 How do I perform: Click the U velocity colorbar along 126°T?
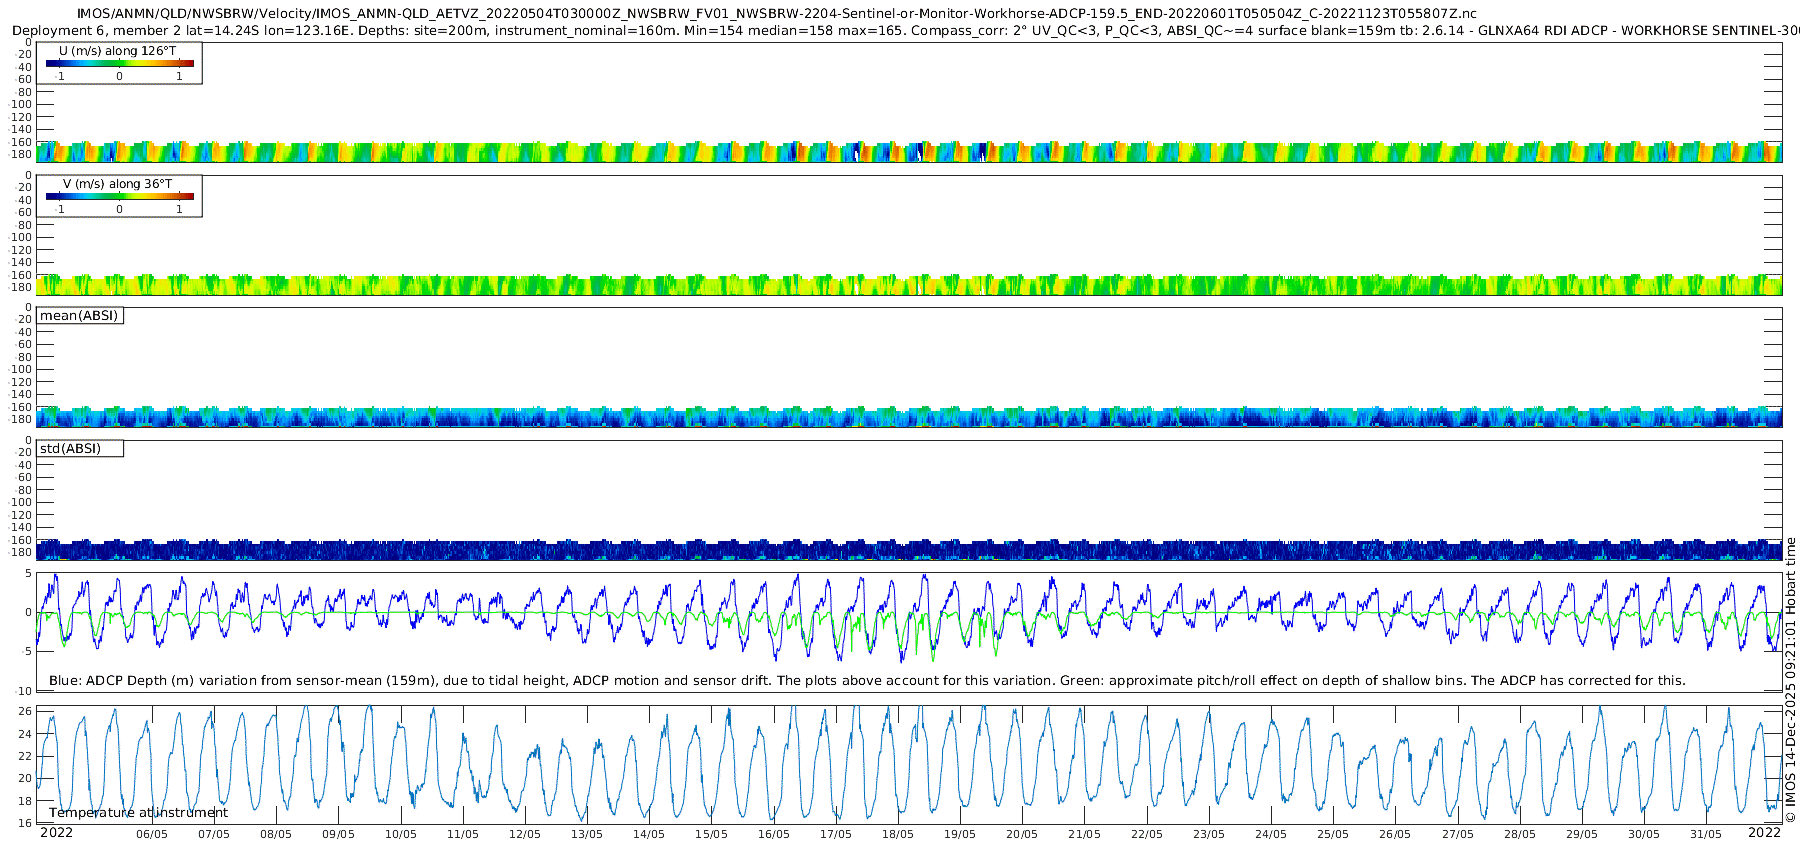point(119,63)
